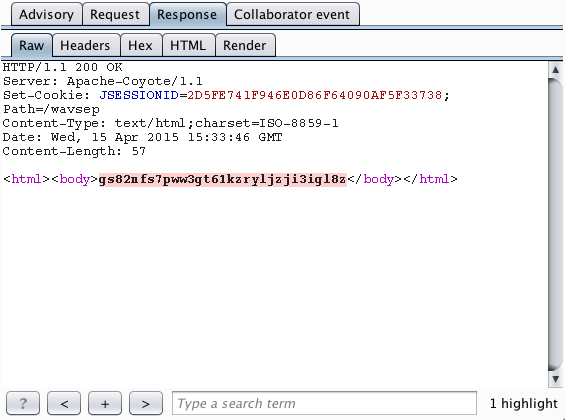Open the Hex view tab
565x420 pixels.
(141, 45)
